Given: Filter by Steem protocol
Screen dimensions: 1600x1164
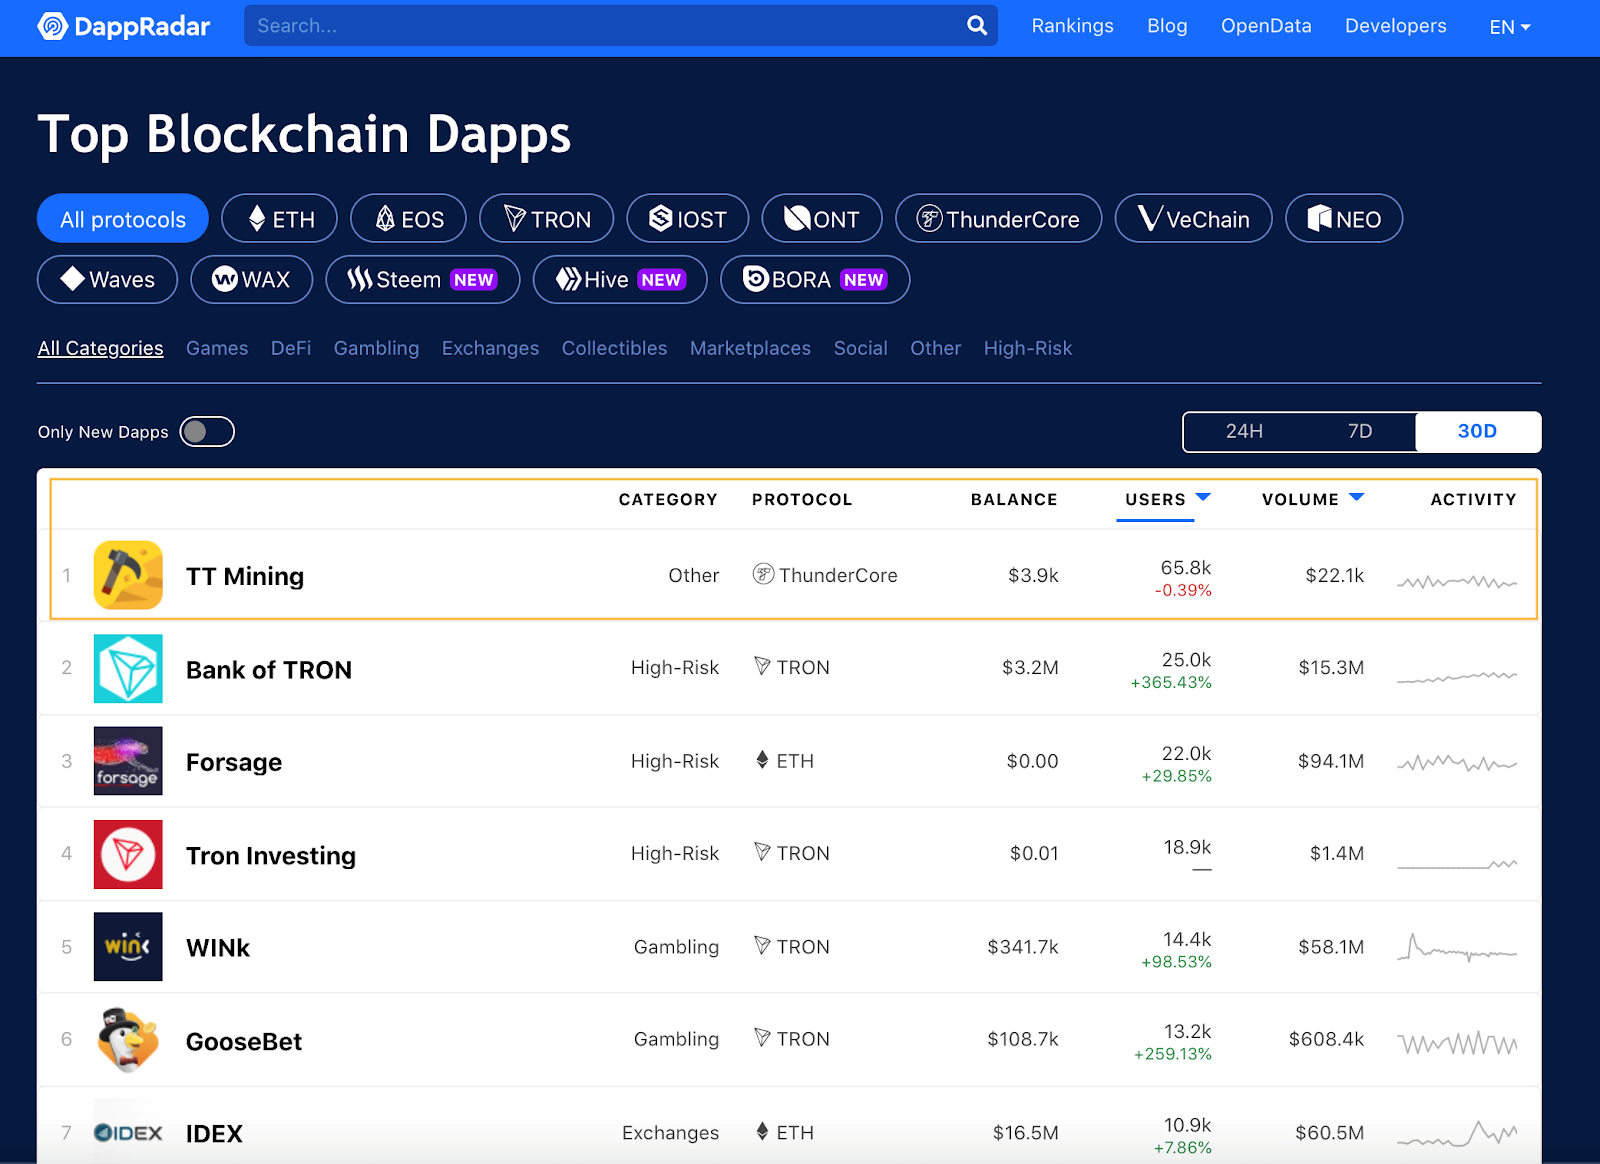Looking at the screenshot, I should tap(423, 280).
